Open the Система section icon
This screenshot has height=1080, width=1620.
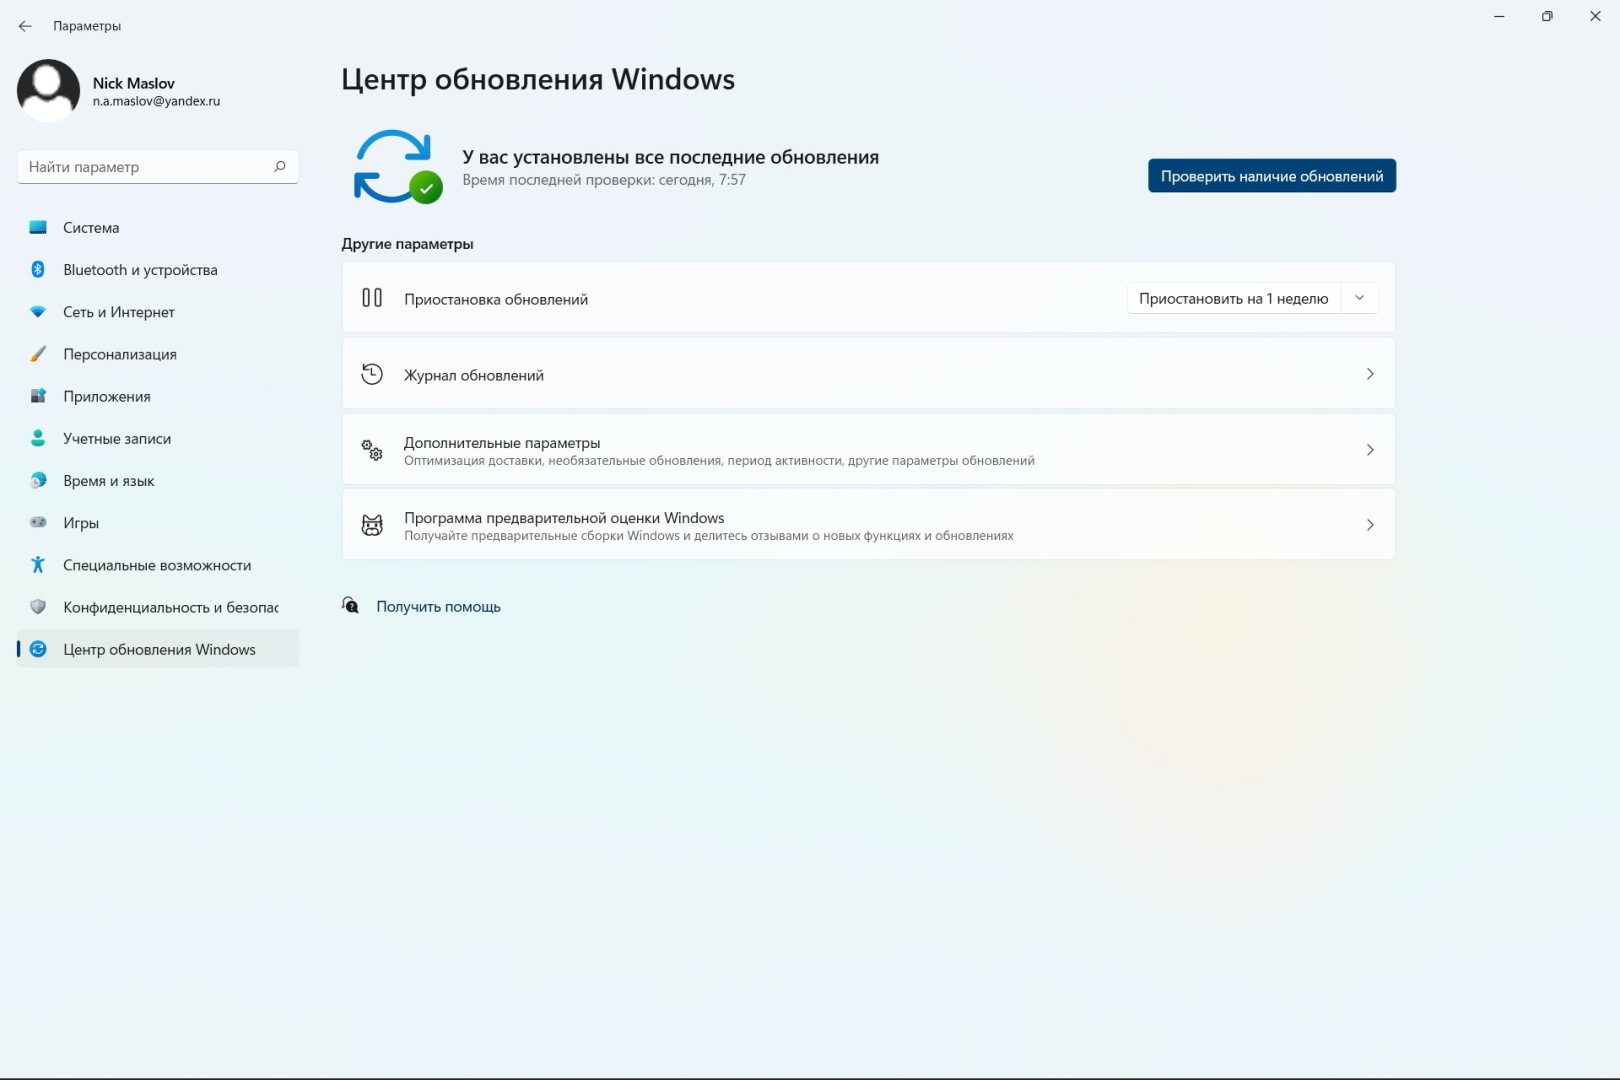(x=38, y=228)
